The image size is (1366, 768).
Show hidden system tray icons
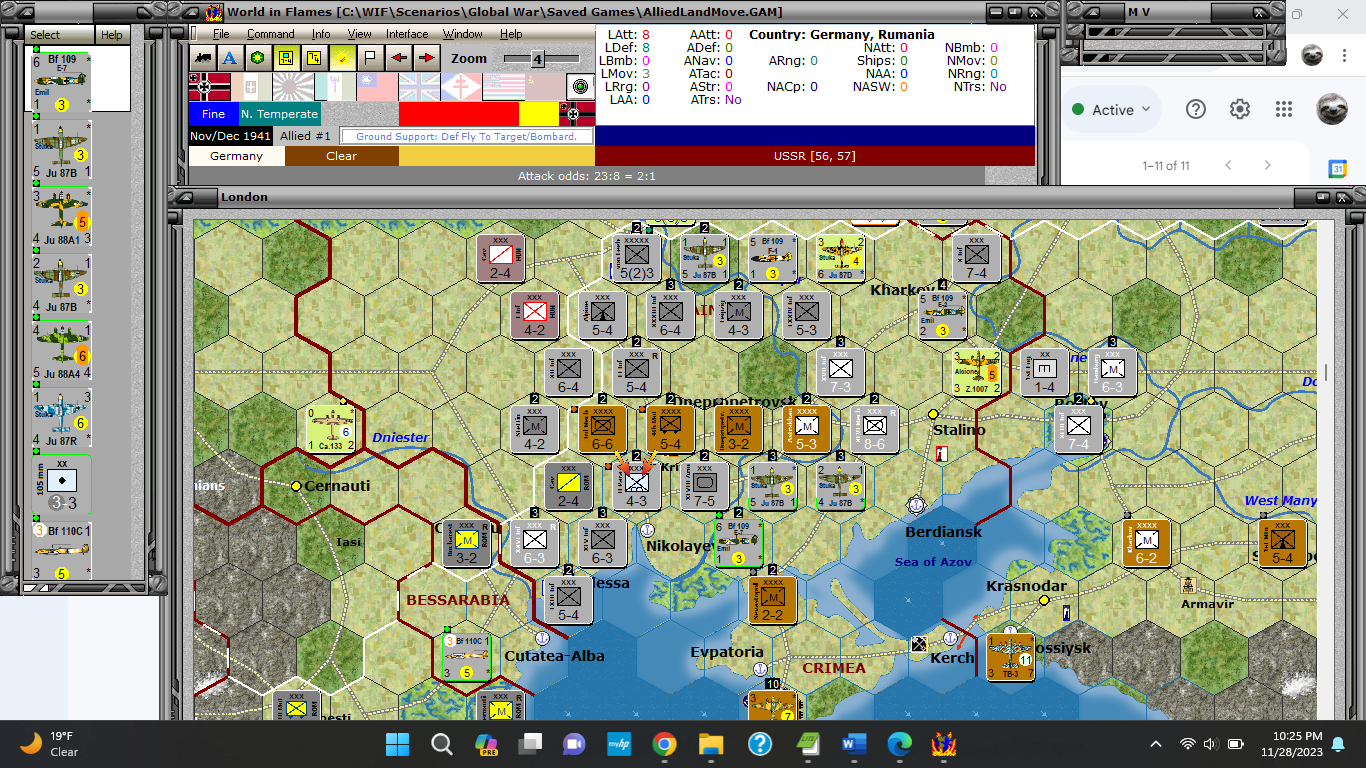[x=1156, y=744]
